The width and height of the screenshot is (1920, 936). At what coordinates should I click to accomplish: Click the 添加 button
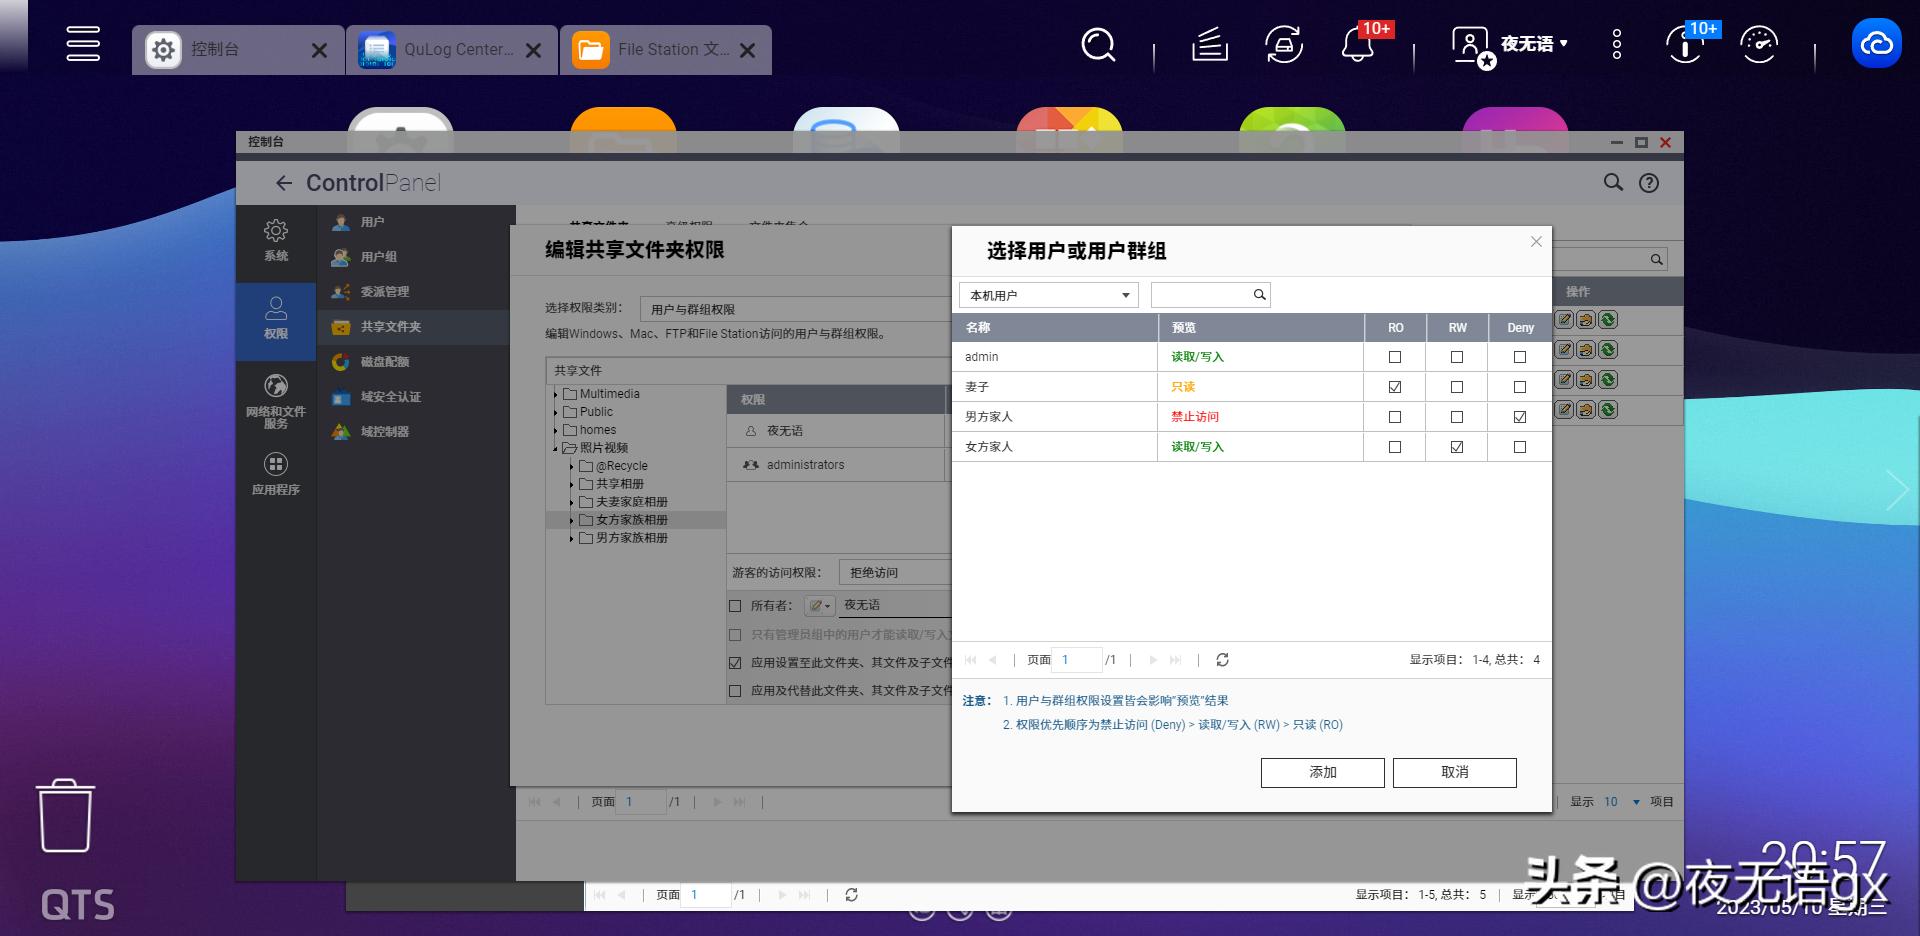[1322, 772]
